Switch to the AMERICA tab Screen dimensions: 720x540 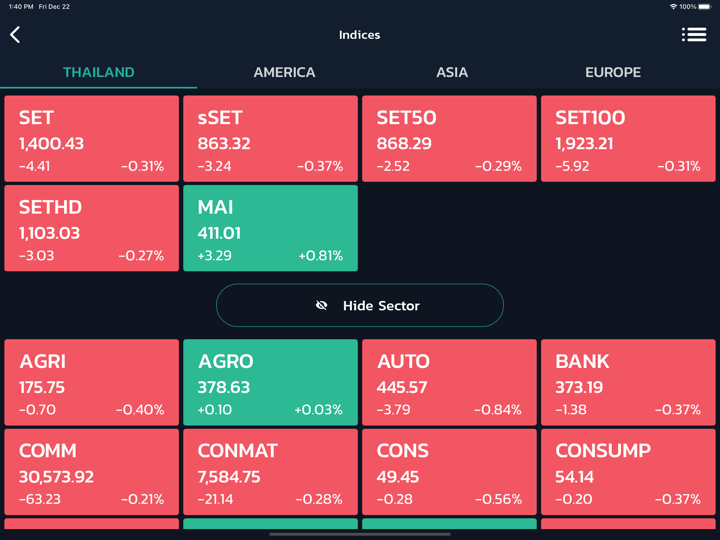pyautogui.click(x=284, y=72)
